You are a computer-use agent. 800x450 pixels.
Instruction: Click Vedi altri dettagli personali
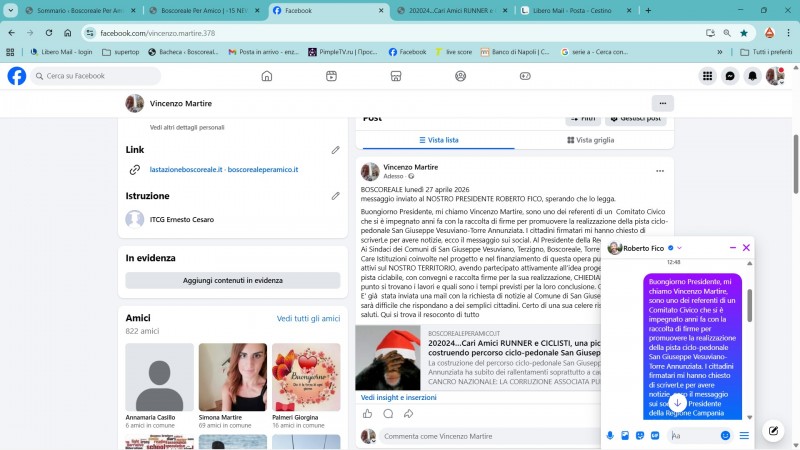[187, 127]
